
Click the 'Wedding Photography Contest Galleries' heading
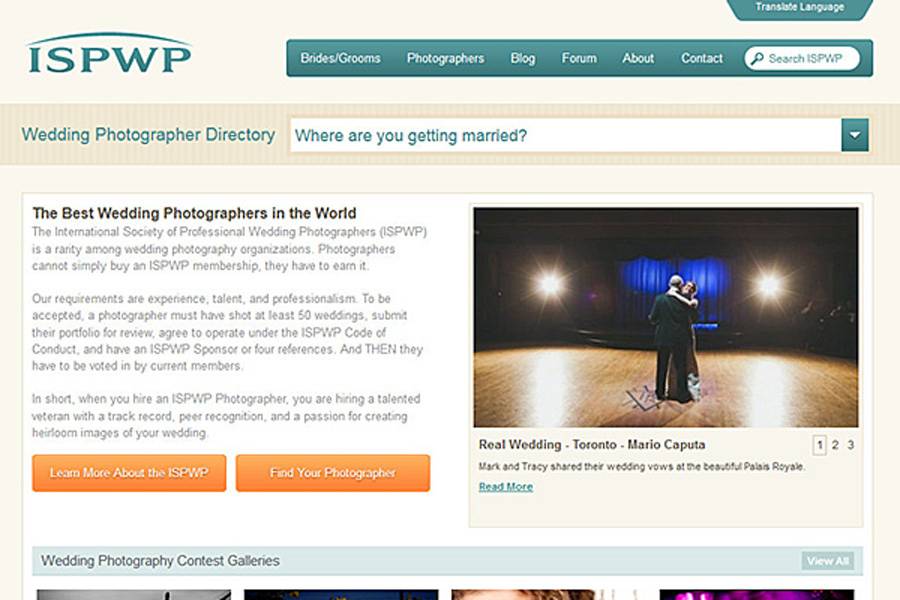(160, 561)
